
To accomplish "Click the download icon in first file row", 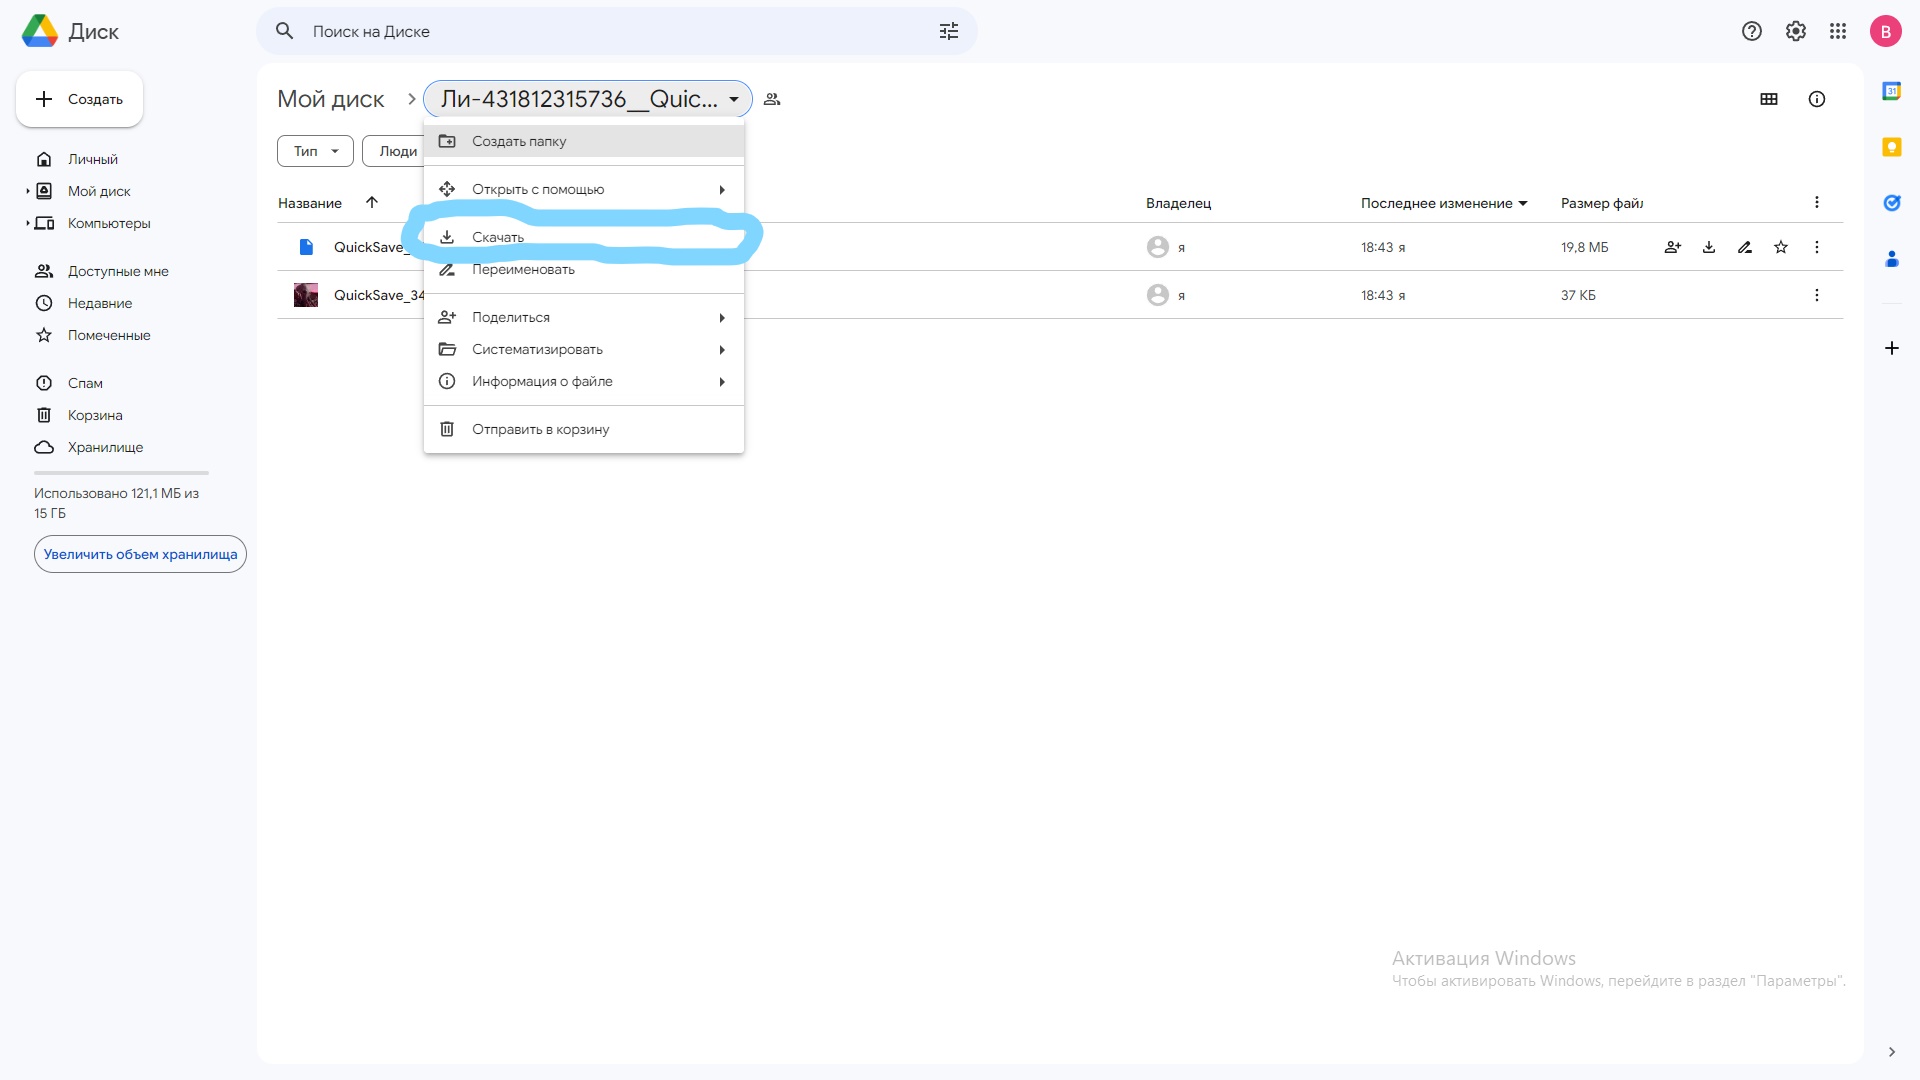I will pyautogui.click(x=1709, y=247).
